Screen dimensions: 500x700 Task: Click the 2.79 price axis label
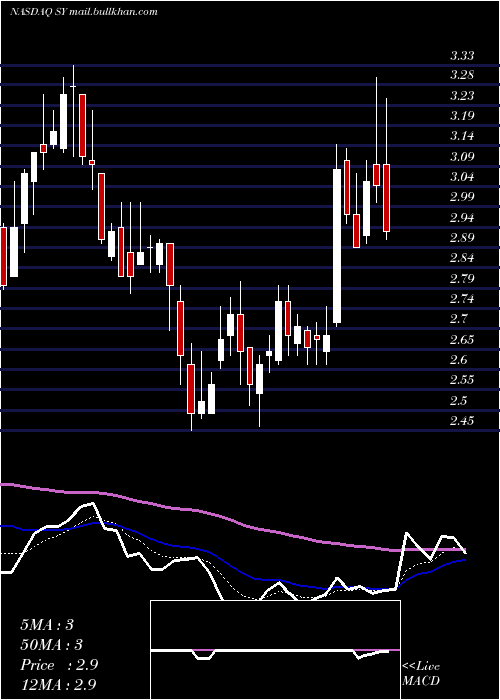pyautogui.click(x=462, y=279)
